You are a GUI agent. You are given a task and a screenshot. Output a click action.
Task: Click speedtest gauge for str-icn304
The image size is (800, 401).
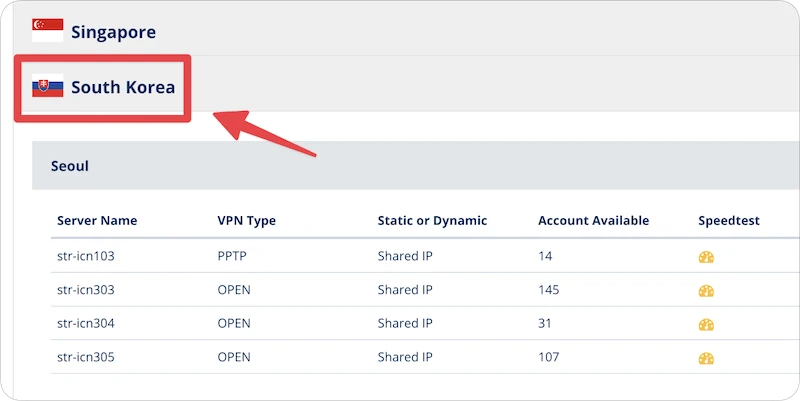706,324
